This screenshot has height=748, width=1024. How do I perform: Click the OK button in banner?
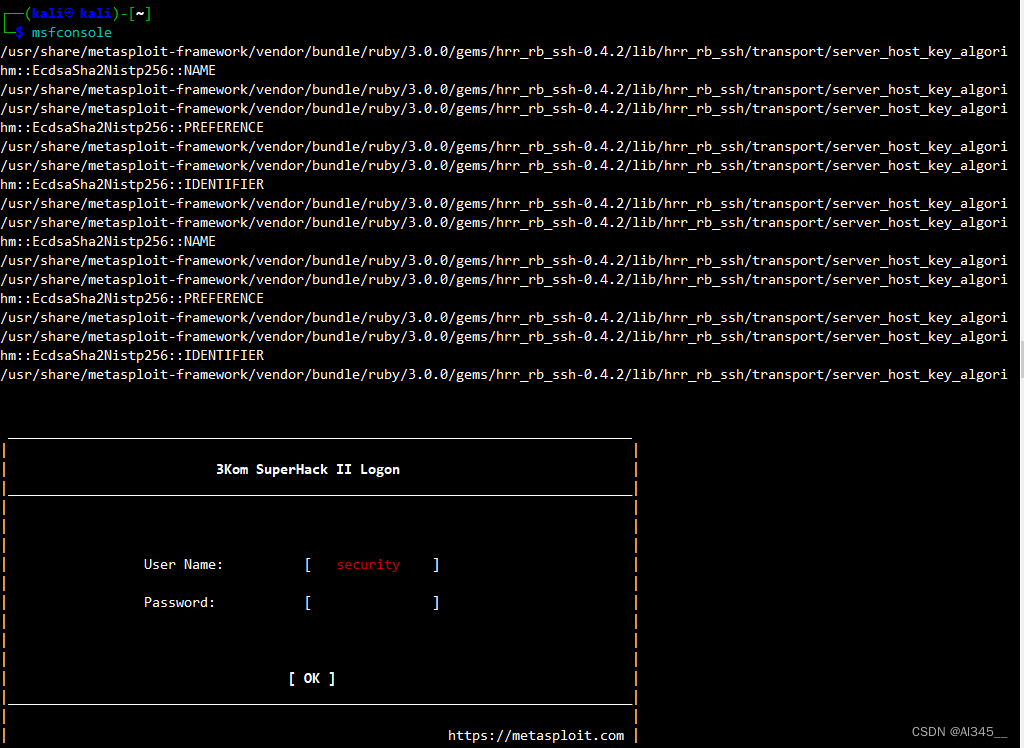point(312,679)
